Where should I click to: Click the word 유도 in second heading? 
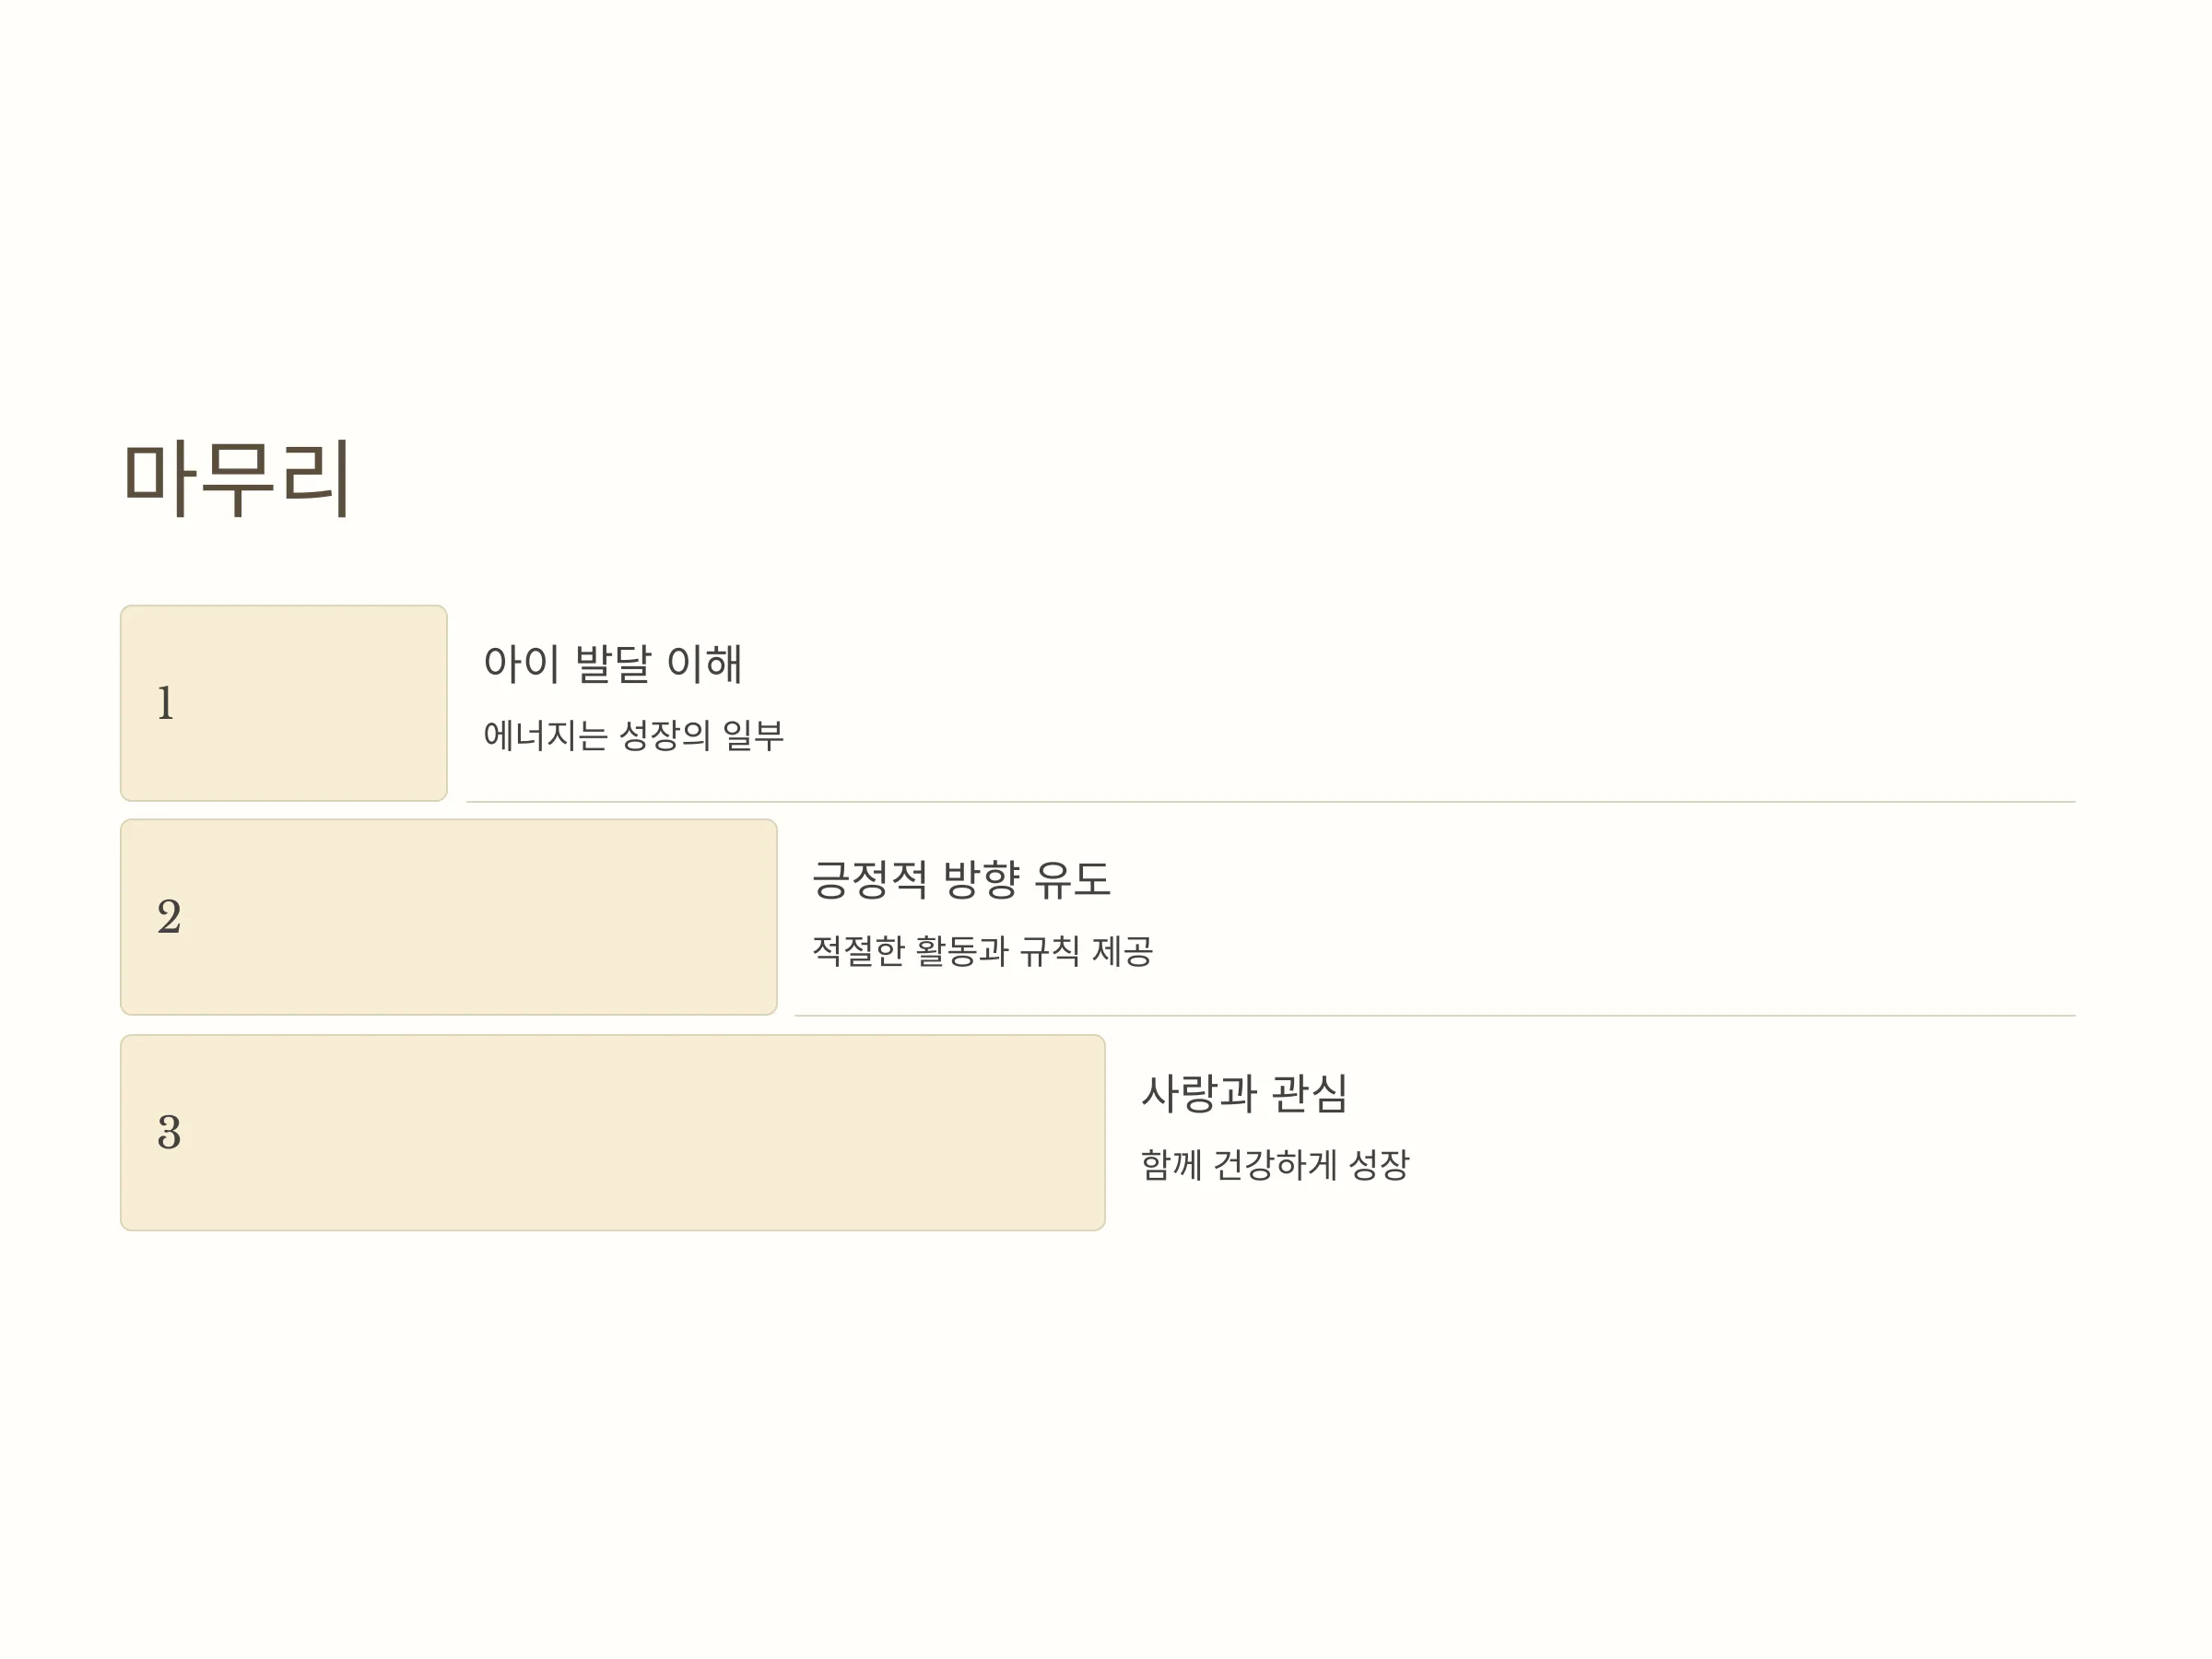click(x=1073, y=879)
